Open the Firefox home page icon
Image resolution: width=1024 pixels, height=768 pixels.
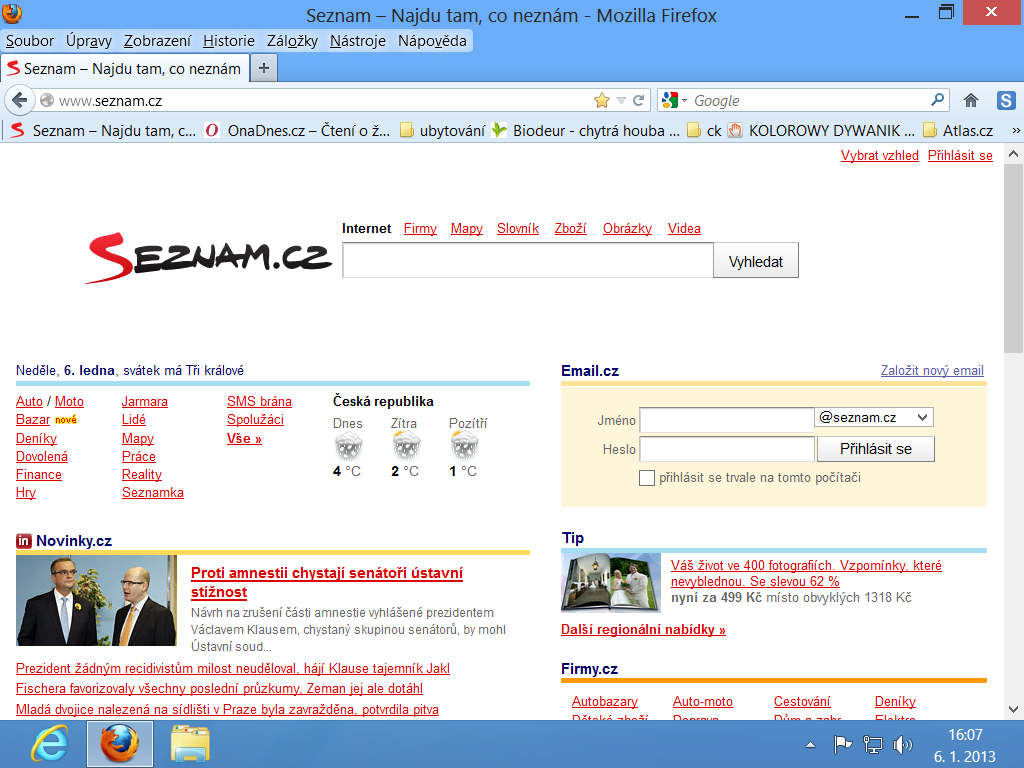point(970,101)
